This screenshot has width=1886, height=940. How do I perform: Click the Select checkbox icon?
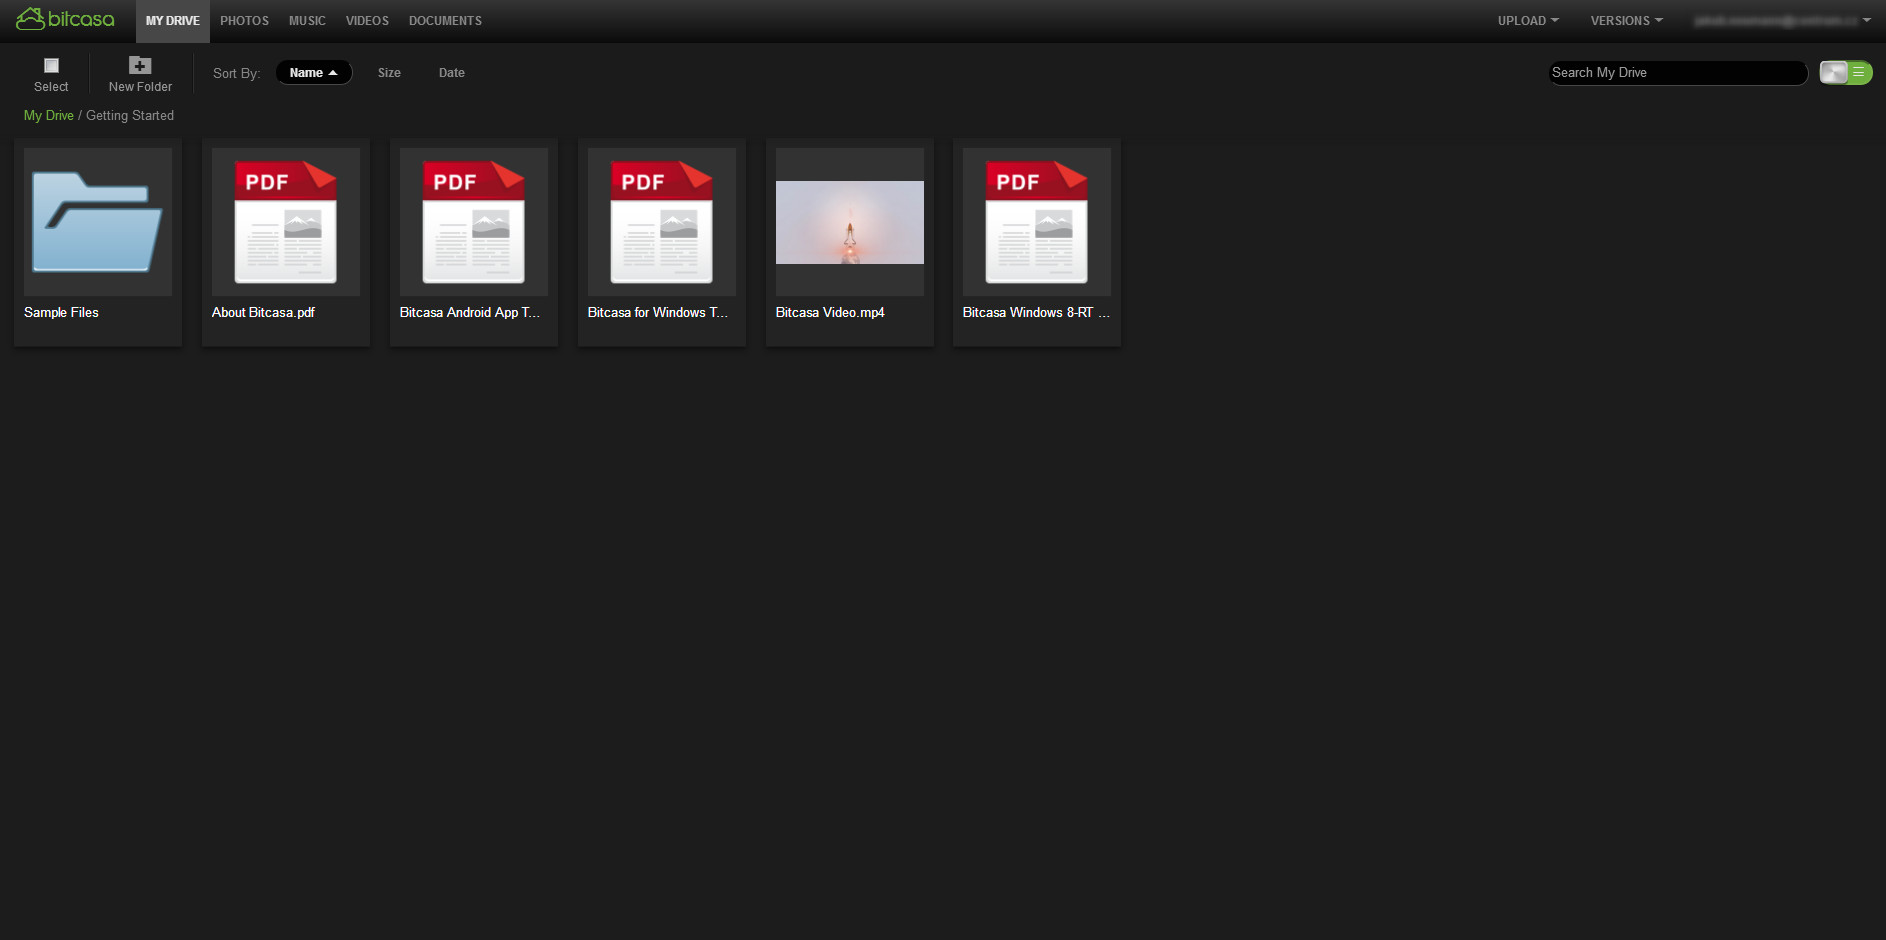pos(51,66)
